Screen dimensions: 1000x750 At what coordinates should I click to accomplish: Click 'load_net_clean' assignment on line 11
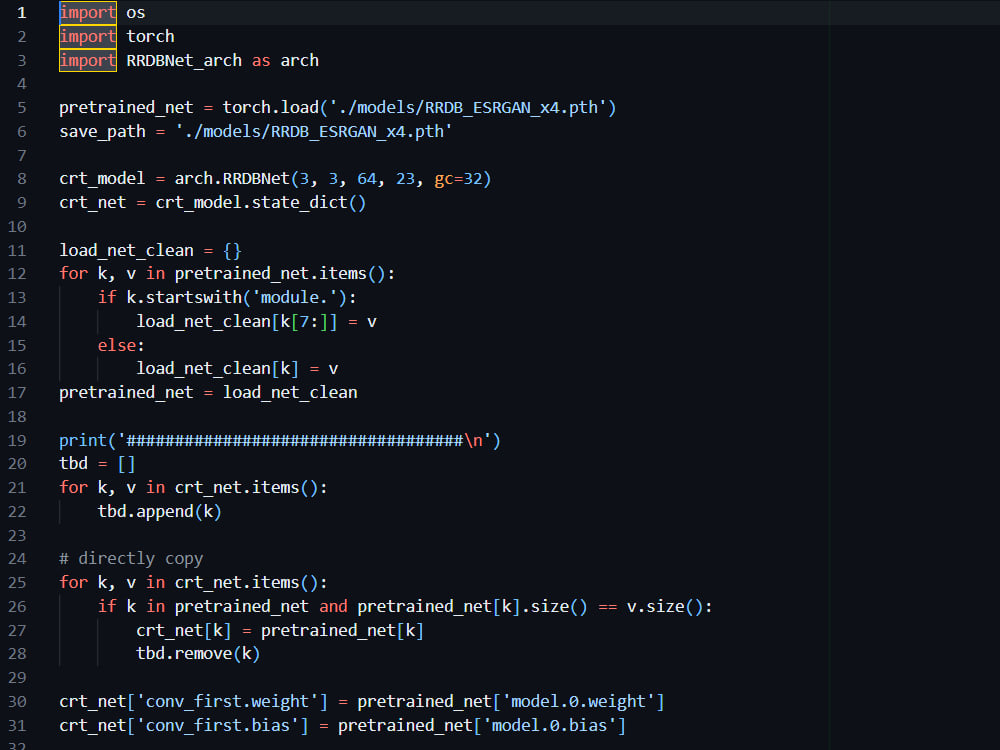126,250
